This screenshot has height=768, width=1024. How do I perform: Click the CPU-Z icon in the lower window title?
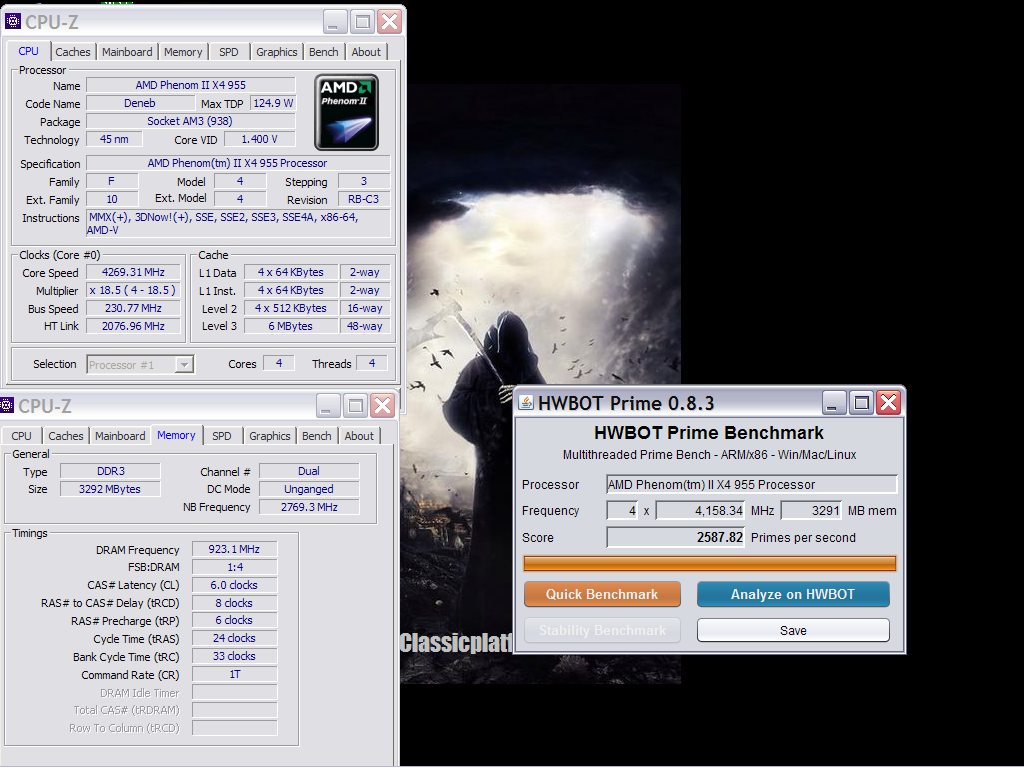coord(7,406)
